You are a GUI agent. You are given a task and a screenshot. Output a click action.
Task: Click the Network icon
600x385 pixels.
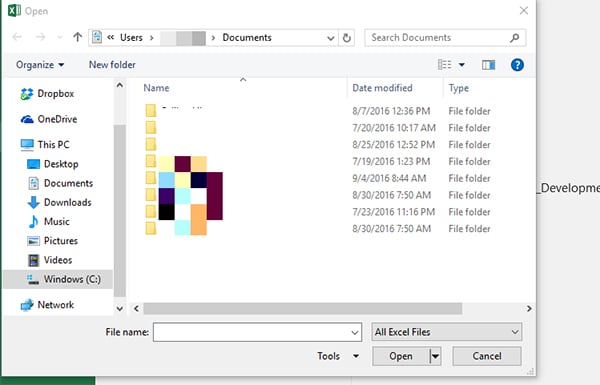27,305
